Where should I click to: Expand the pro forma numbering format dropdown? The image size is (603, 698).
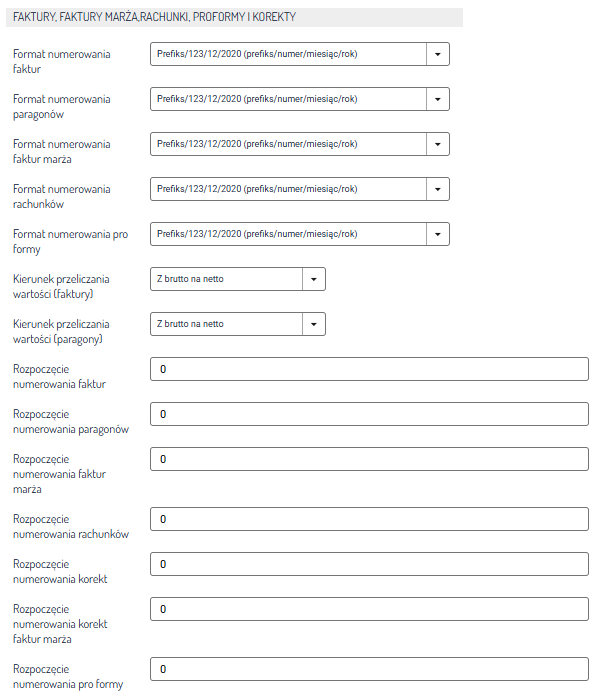coord(299,234)
